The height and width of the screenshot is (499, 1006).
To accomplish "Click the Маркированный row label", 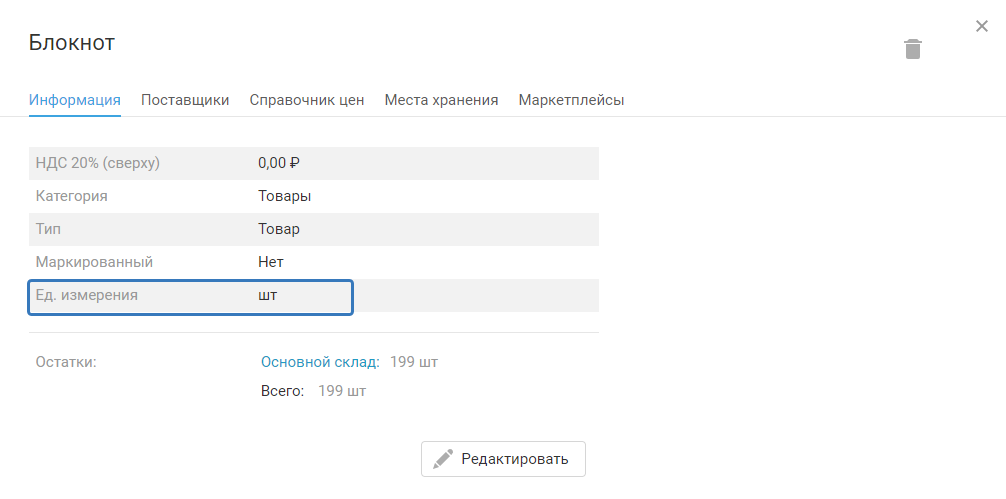I will pos(94,262).
